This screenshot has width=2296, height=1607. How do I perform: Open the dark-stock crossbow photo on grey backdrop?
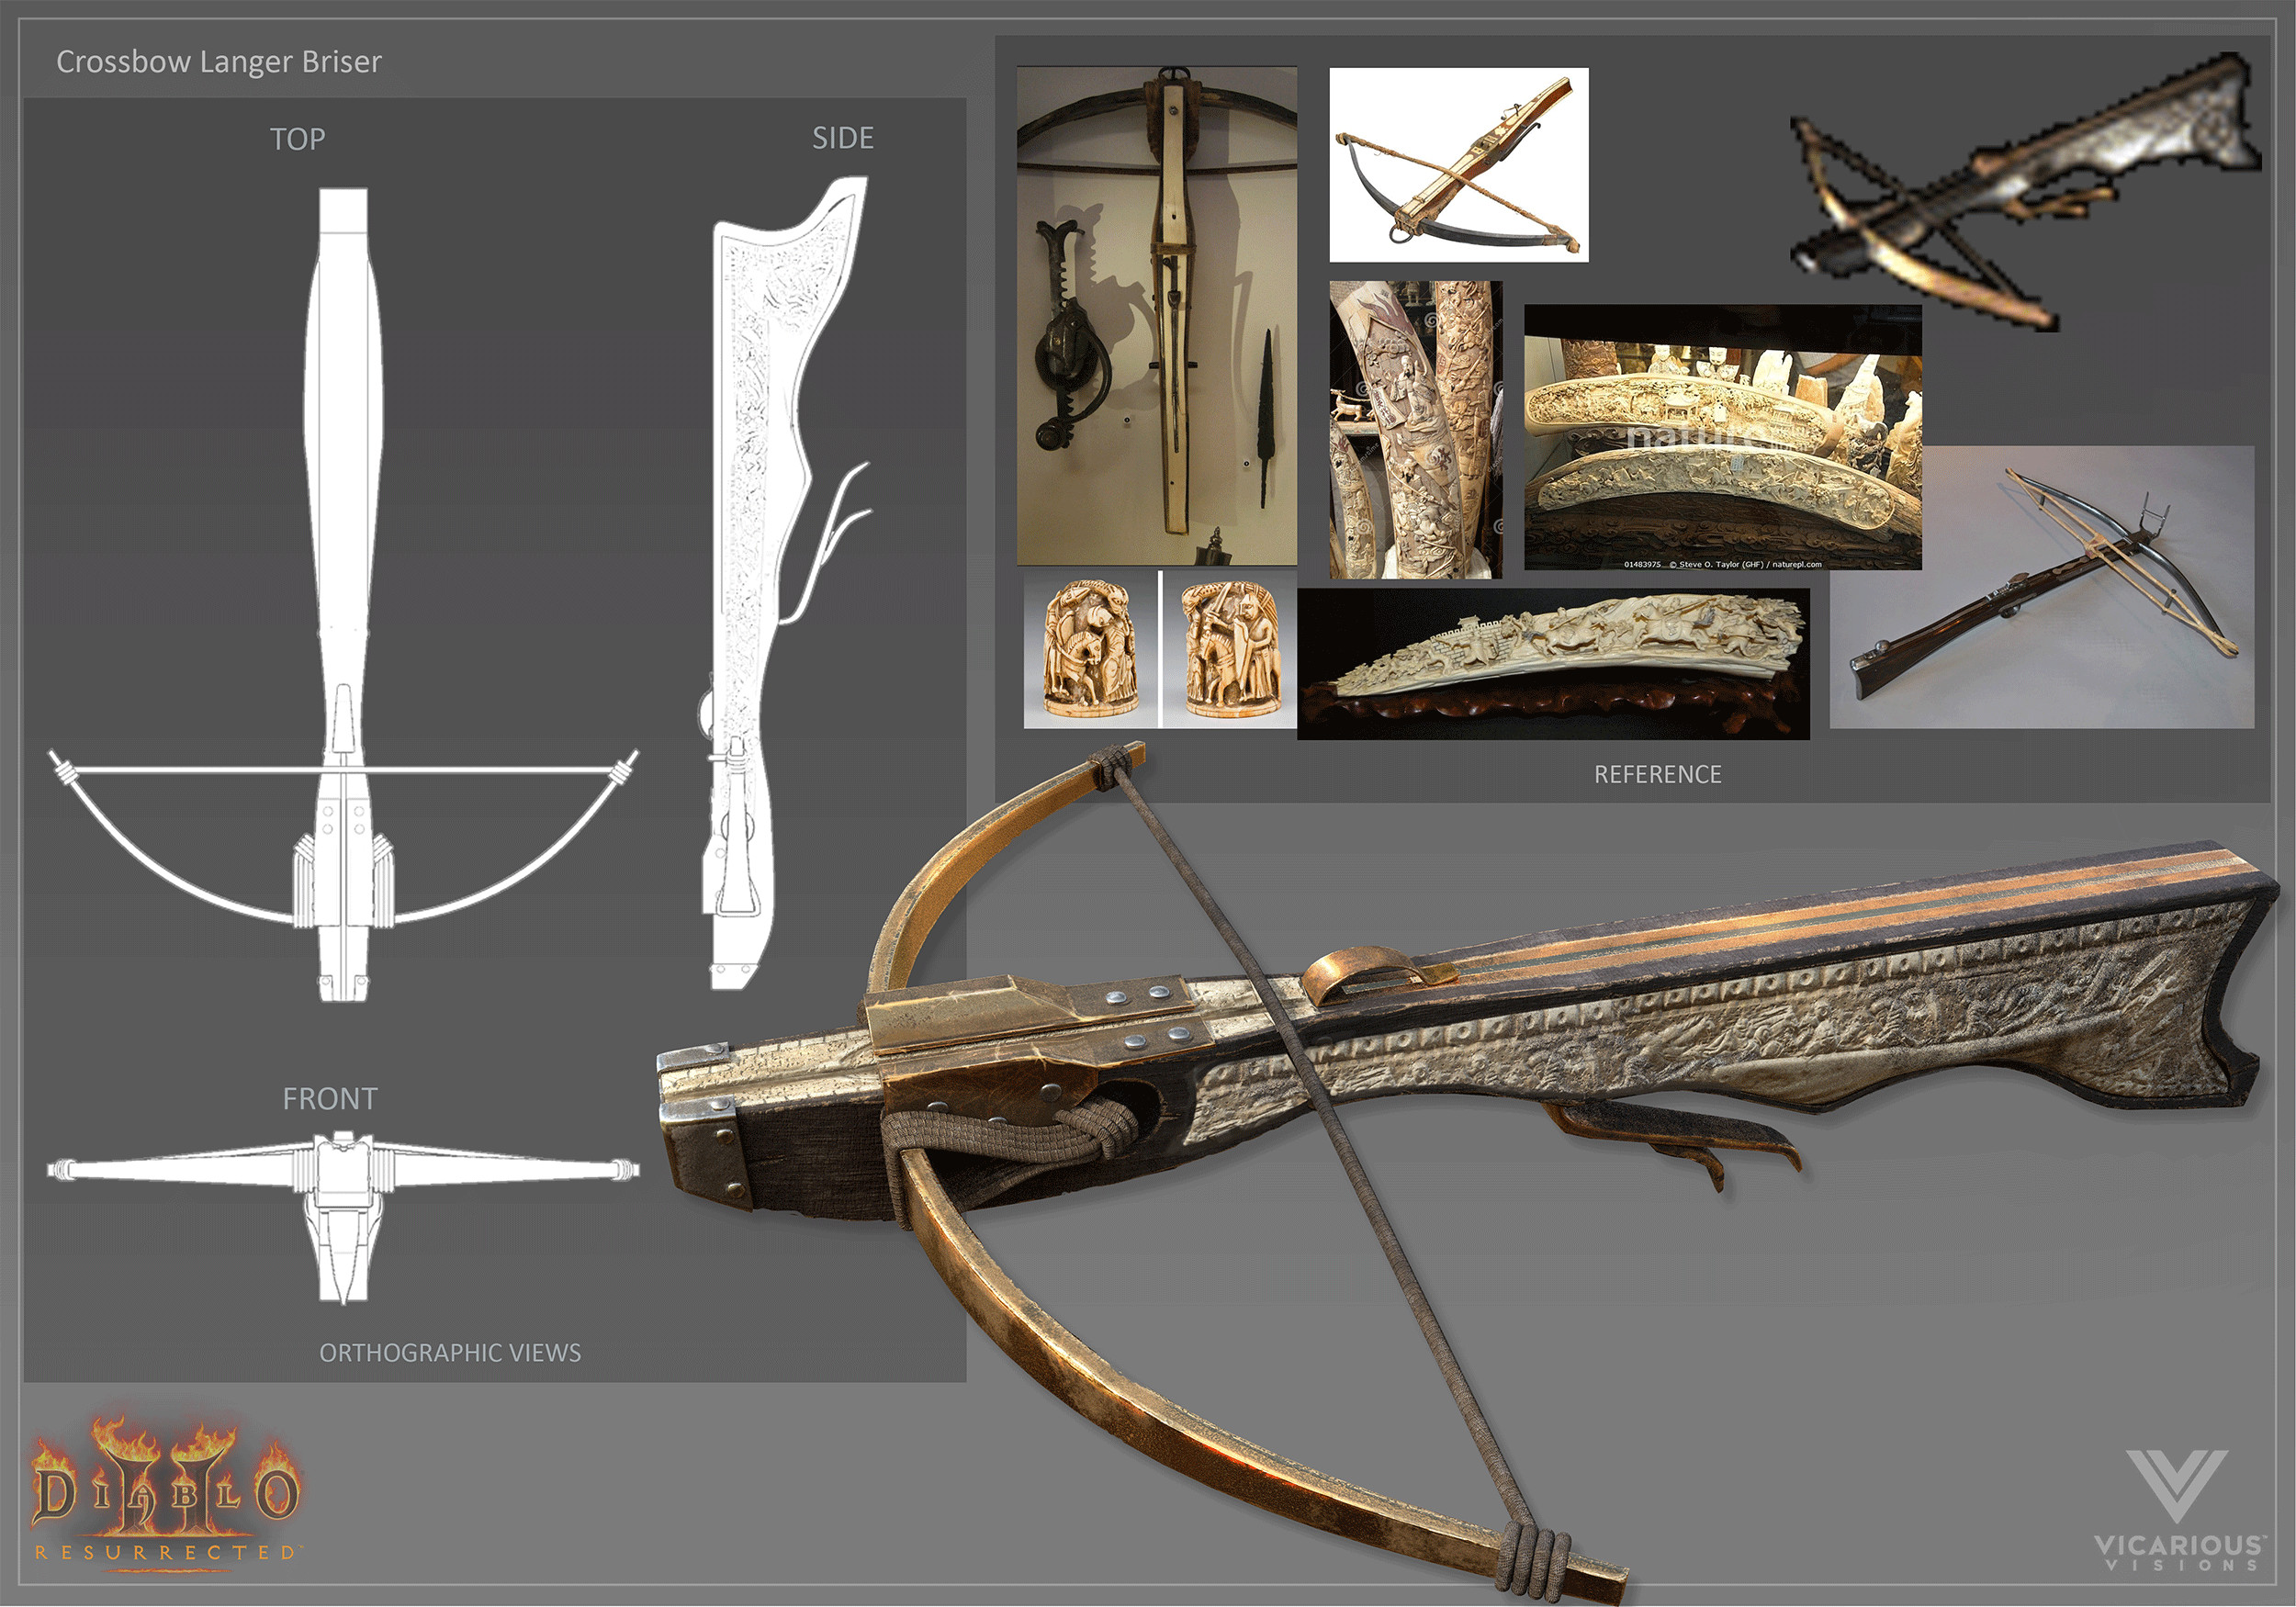(2041, 587)
